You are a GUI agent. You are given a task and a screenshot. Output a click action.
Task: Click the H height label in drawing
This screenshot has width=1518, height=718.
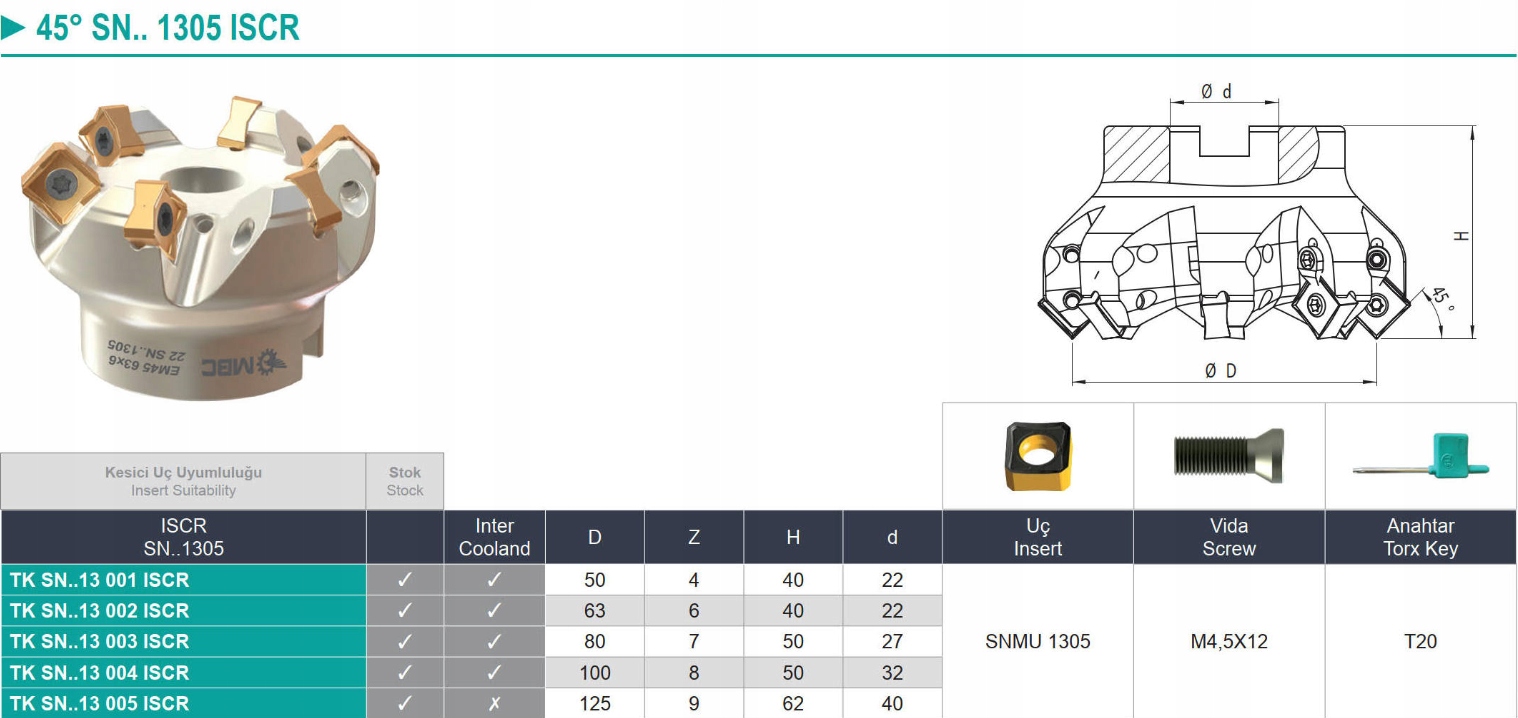[1461, 236]
